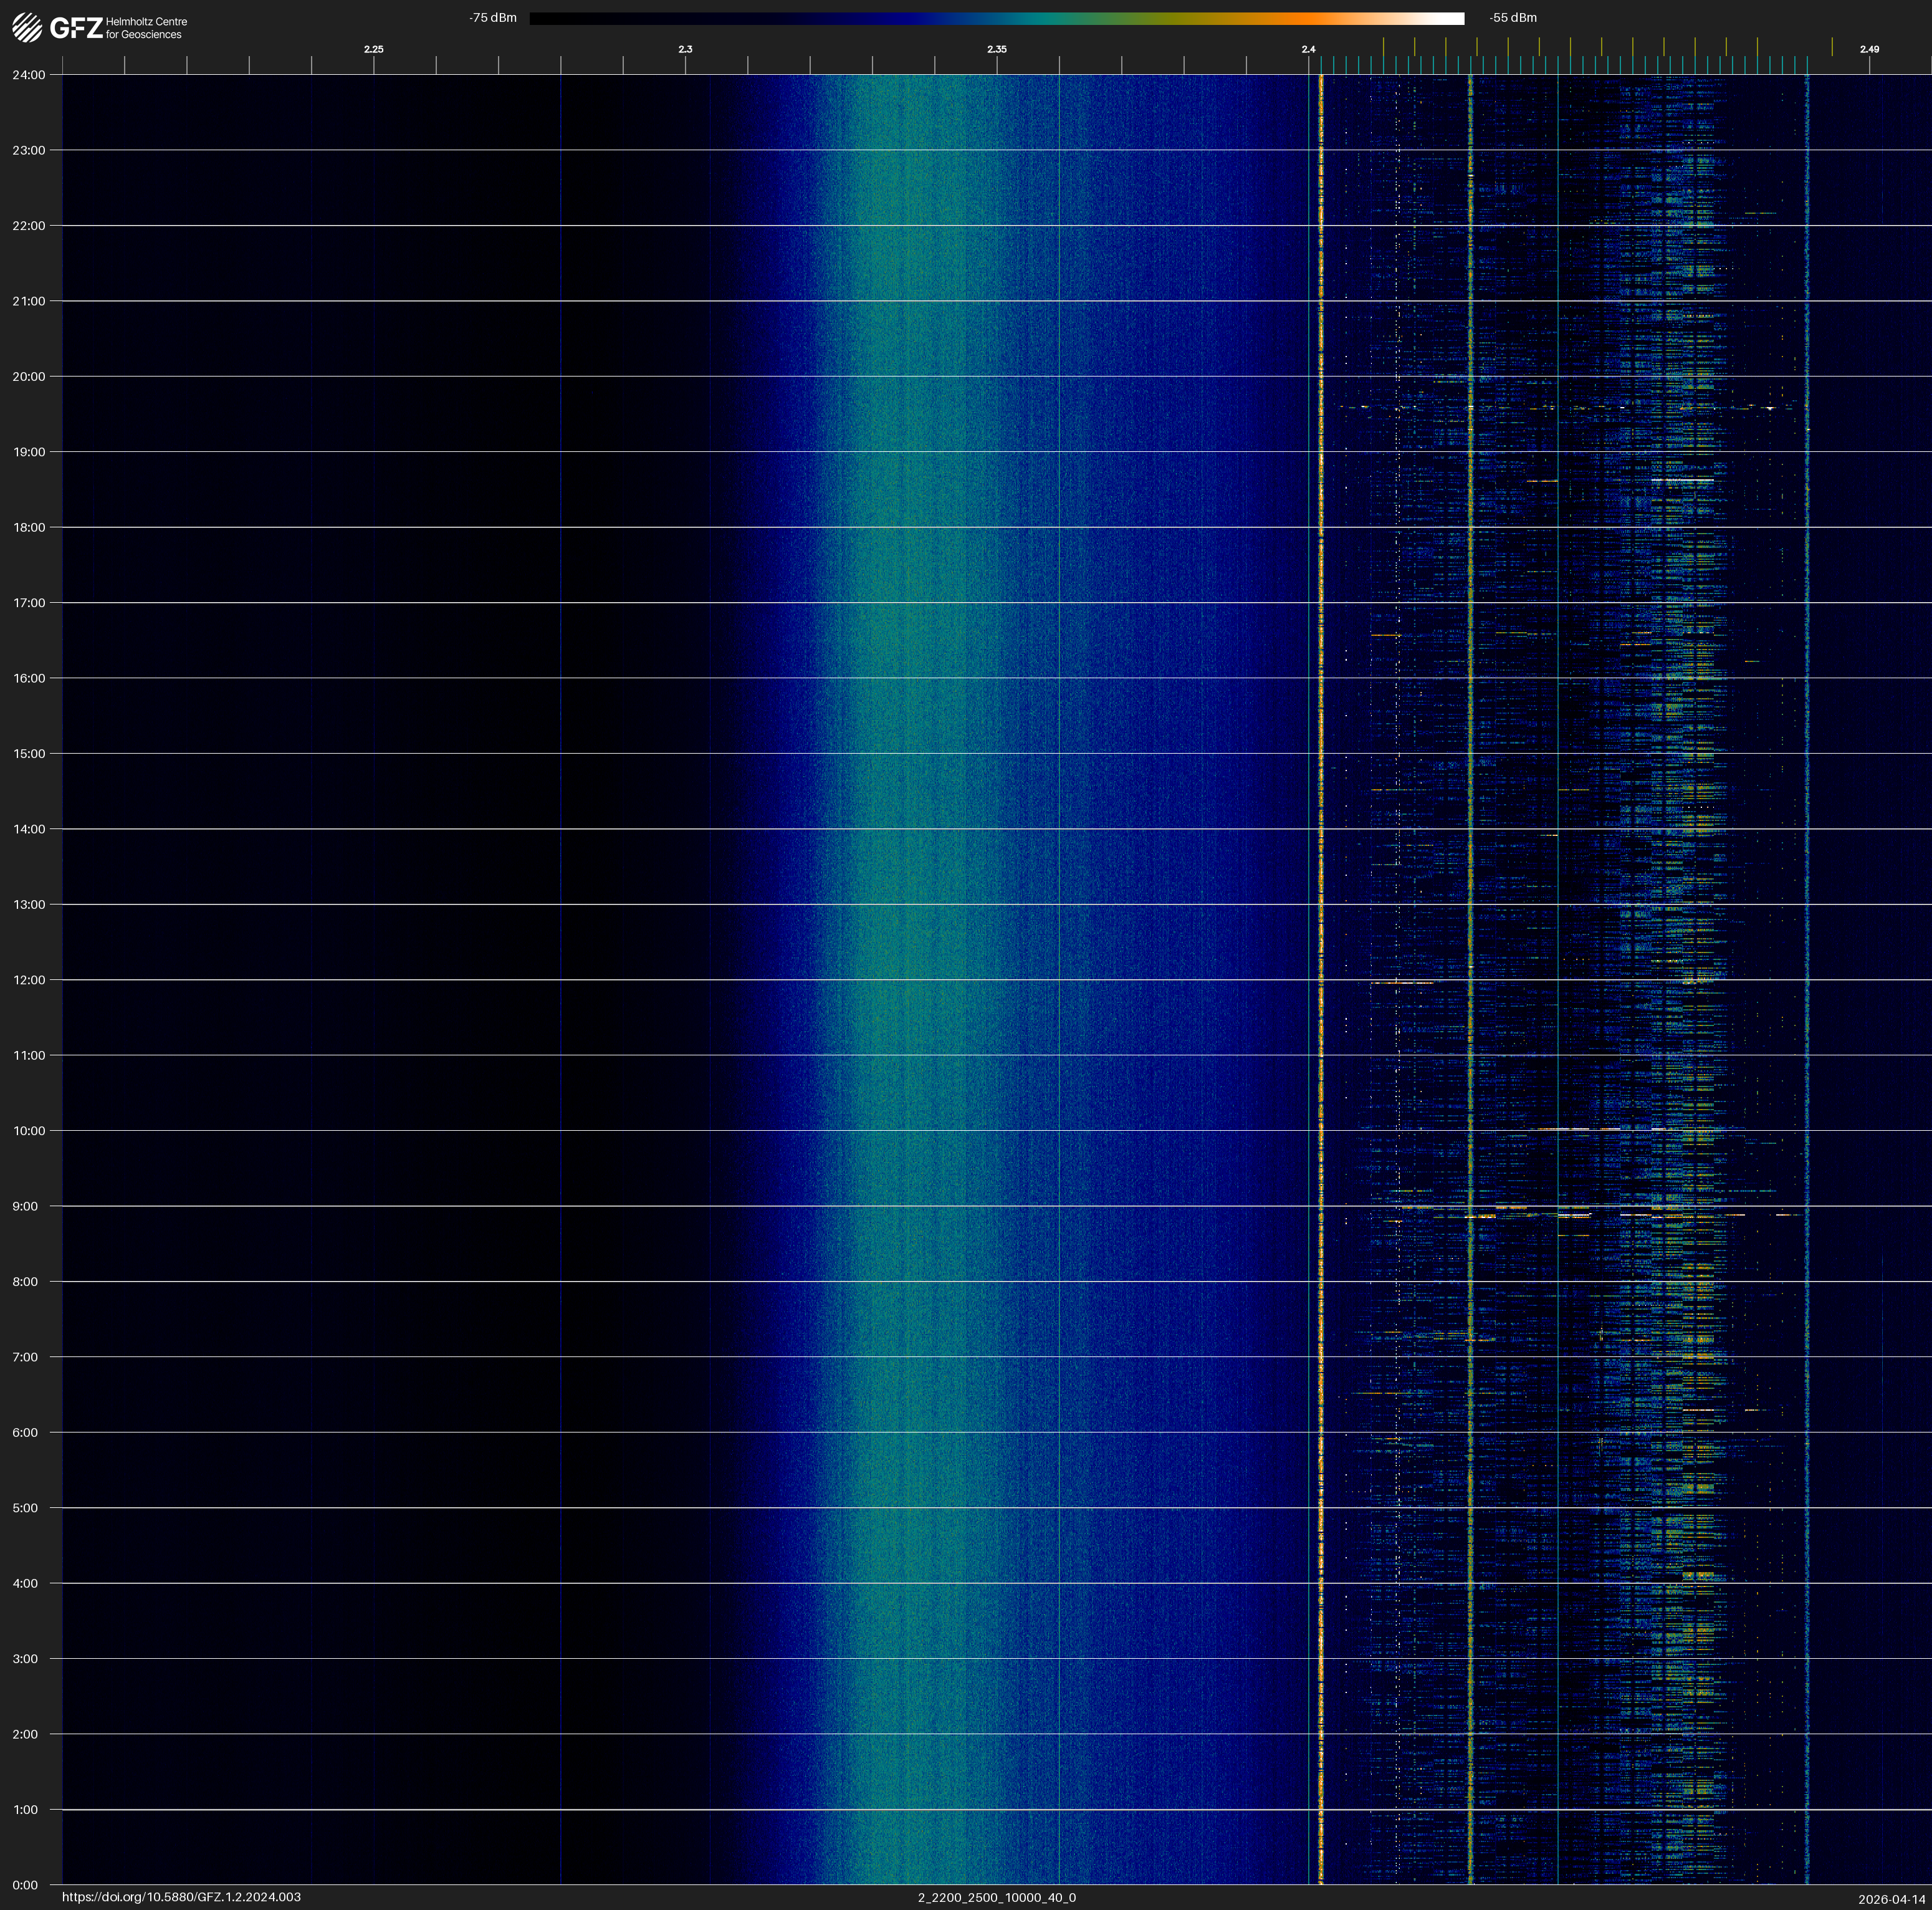Screen dimensions: 1932x1910
Task: Select the 6:00 time axis label
Action: tap(25, 1432)
